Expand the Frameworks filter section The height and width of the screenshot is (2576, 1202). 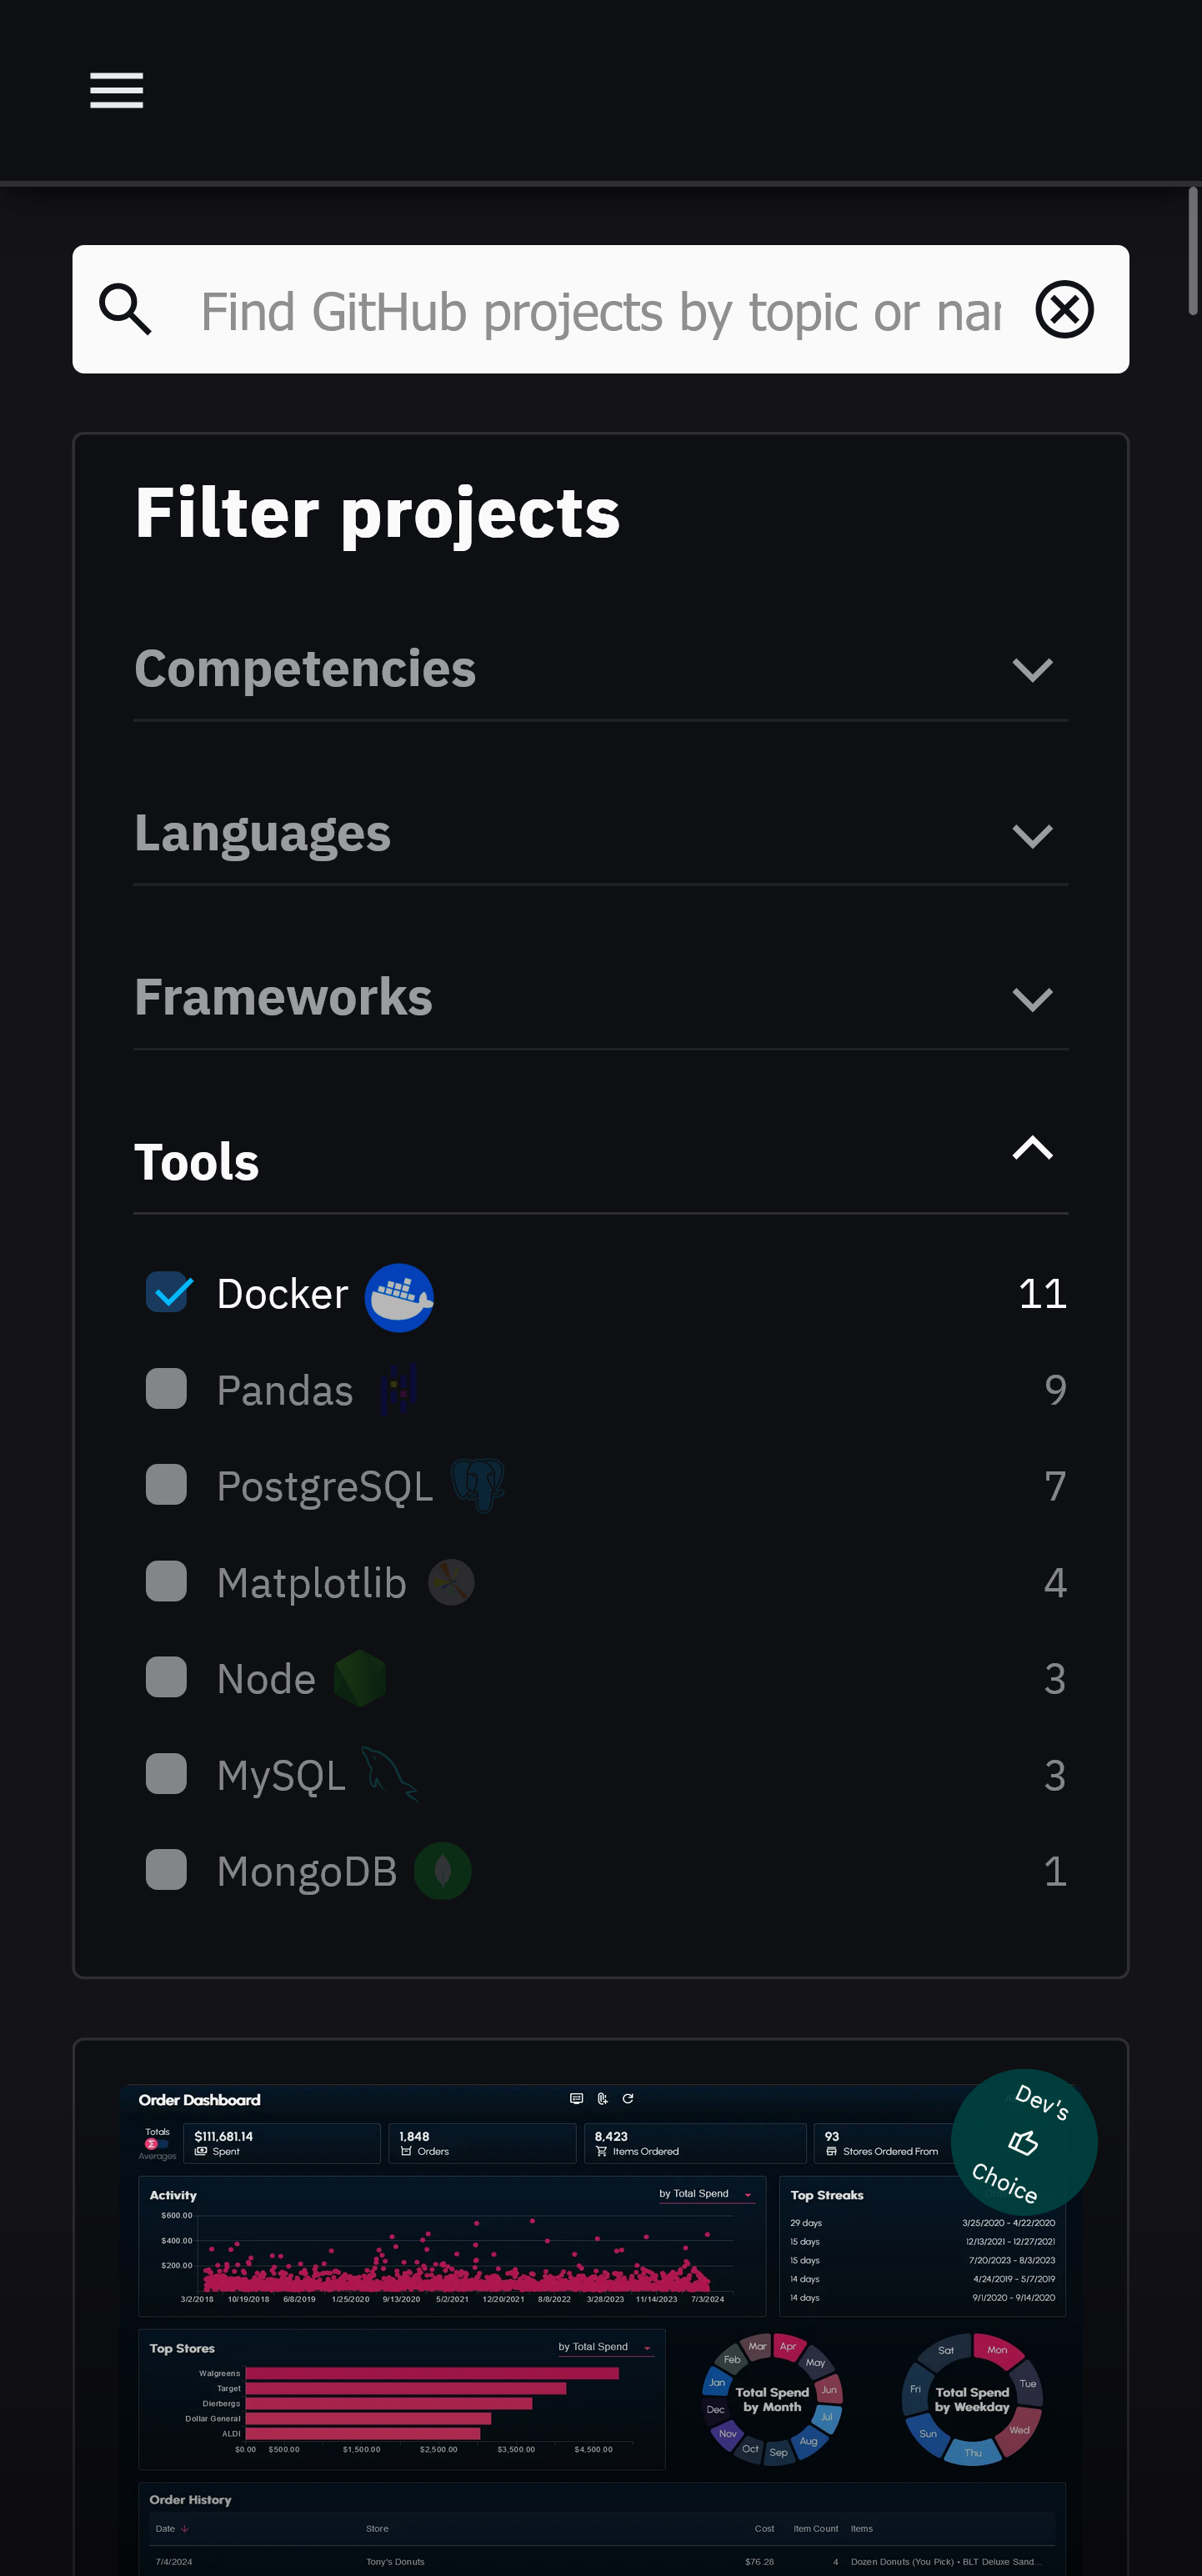tap(1032, 998)
